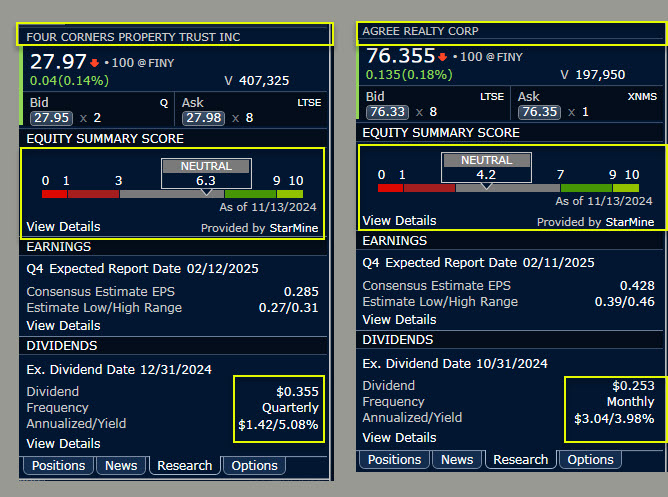
Task: Switch to Options tab in Four Corners panel
Action: (254, 465)
